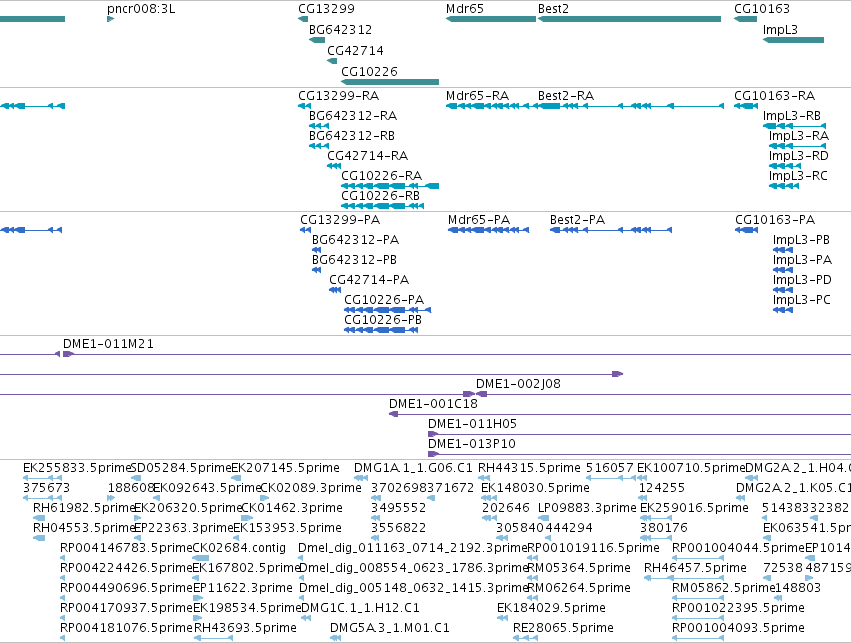Select protein ImpL3-PD
The height and width of the screenshot is (643, 851).
[x=783, y=290]
